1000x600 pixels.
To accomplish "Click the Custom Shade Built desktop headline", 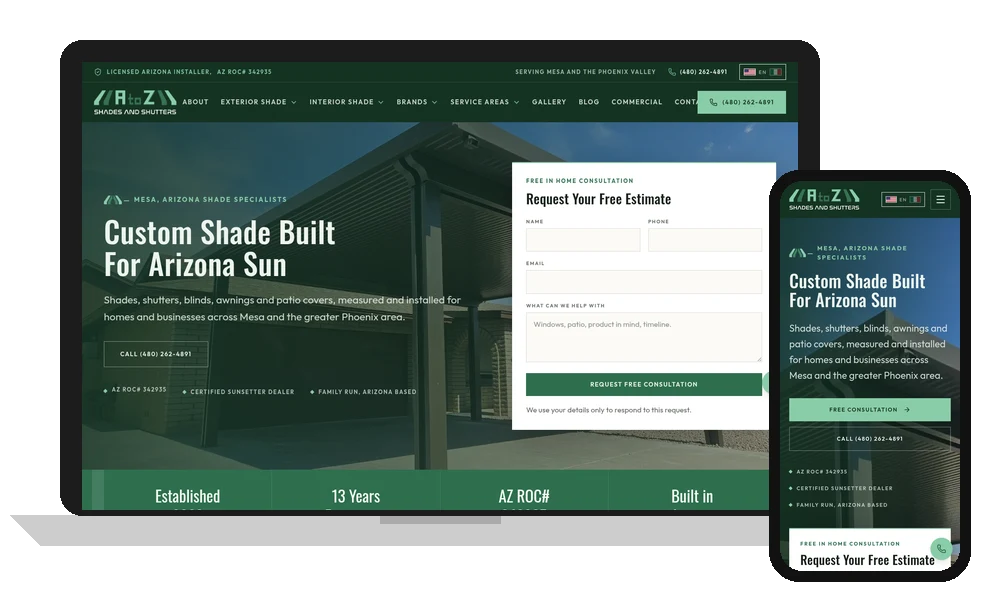I will [219, 249].
